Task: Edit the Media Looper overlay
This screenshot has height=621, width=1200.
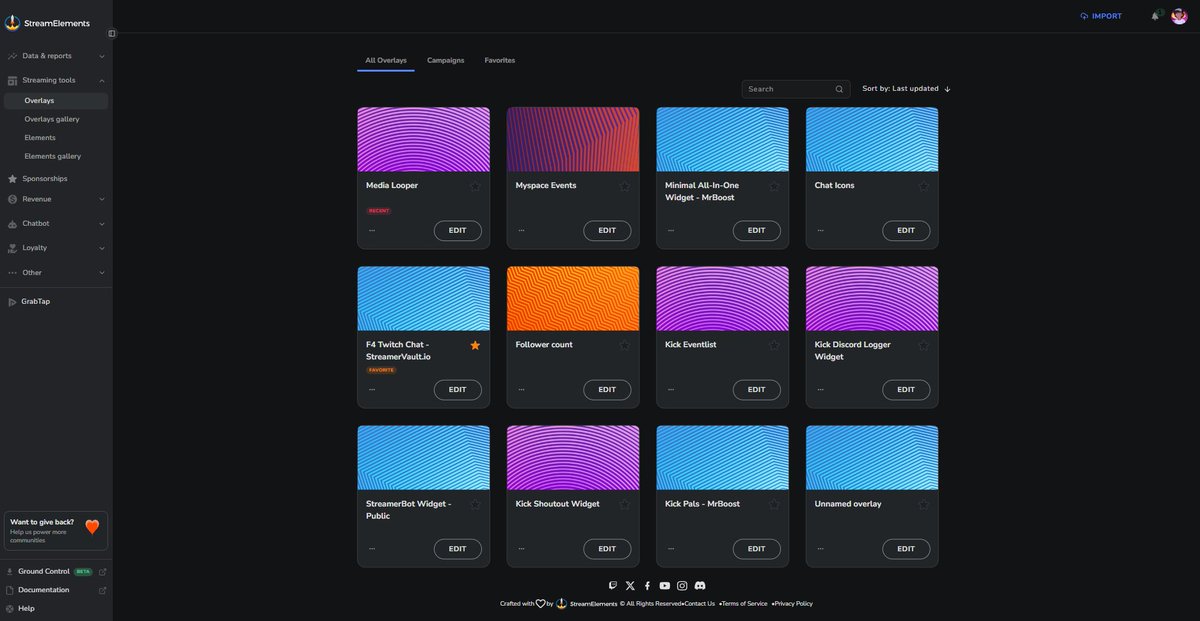Action: coord(458,231)
